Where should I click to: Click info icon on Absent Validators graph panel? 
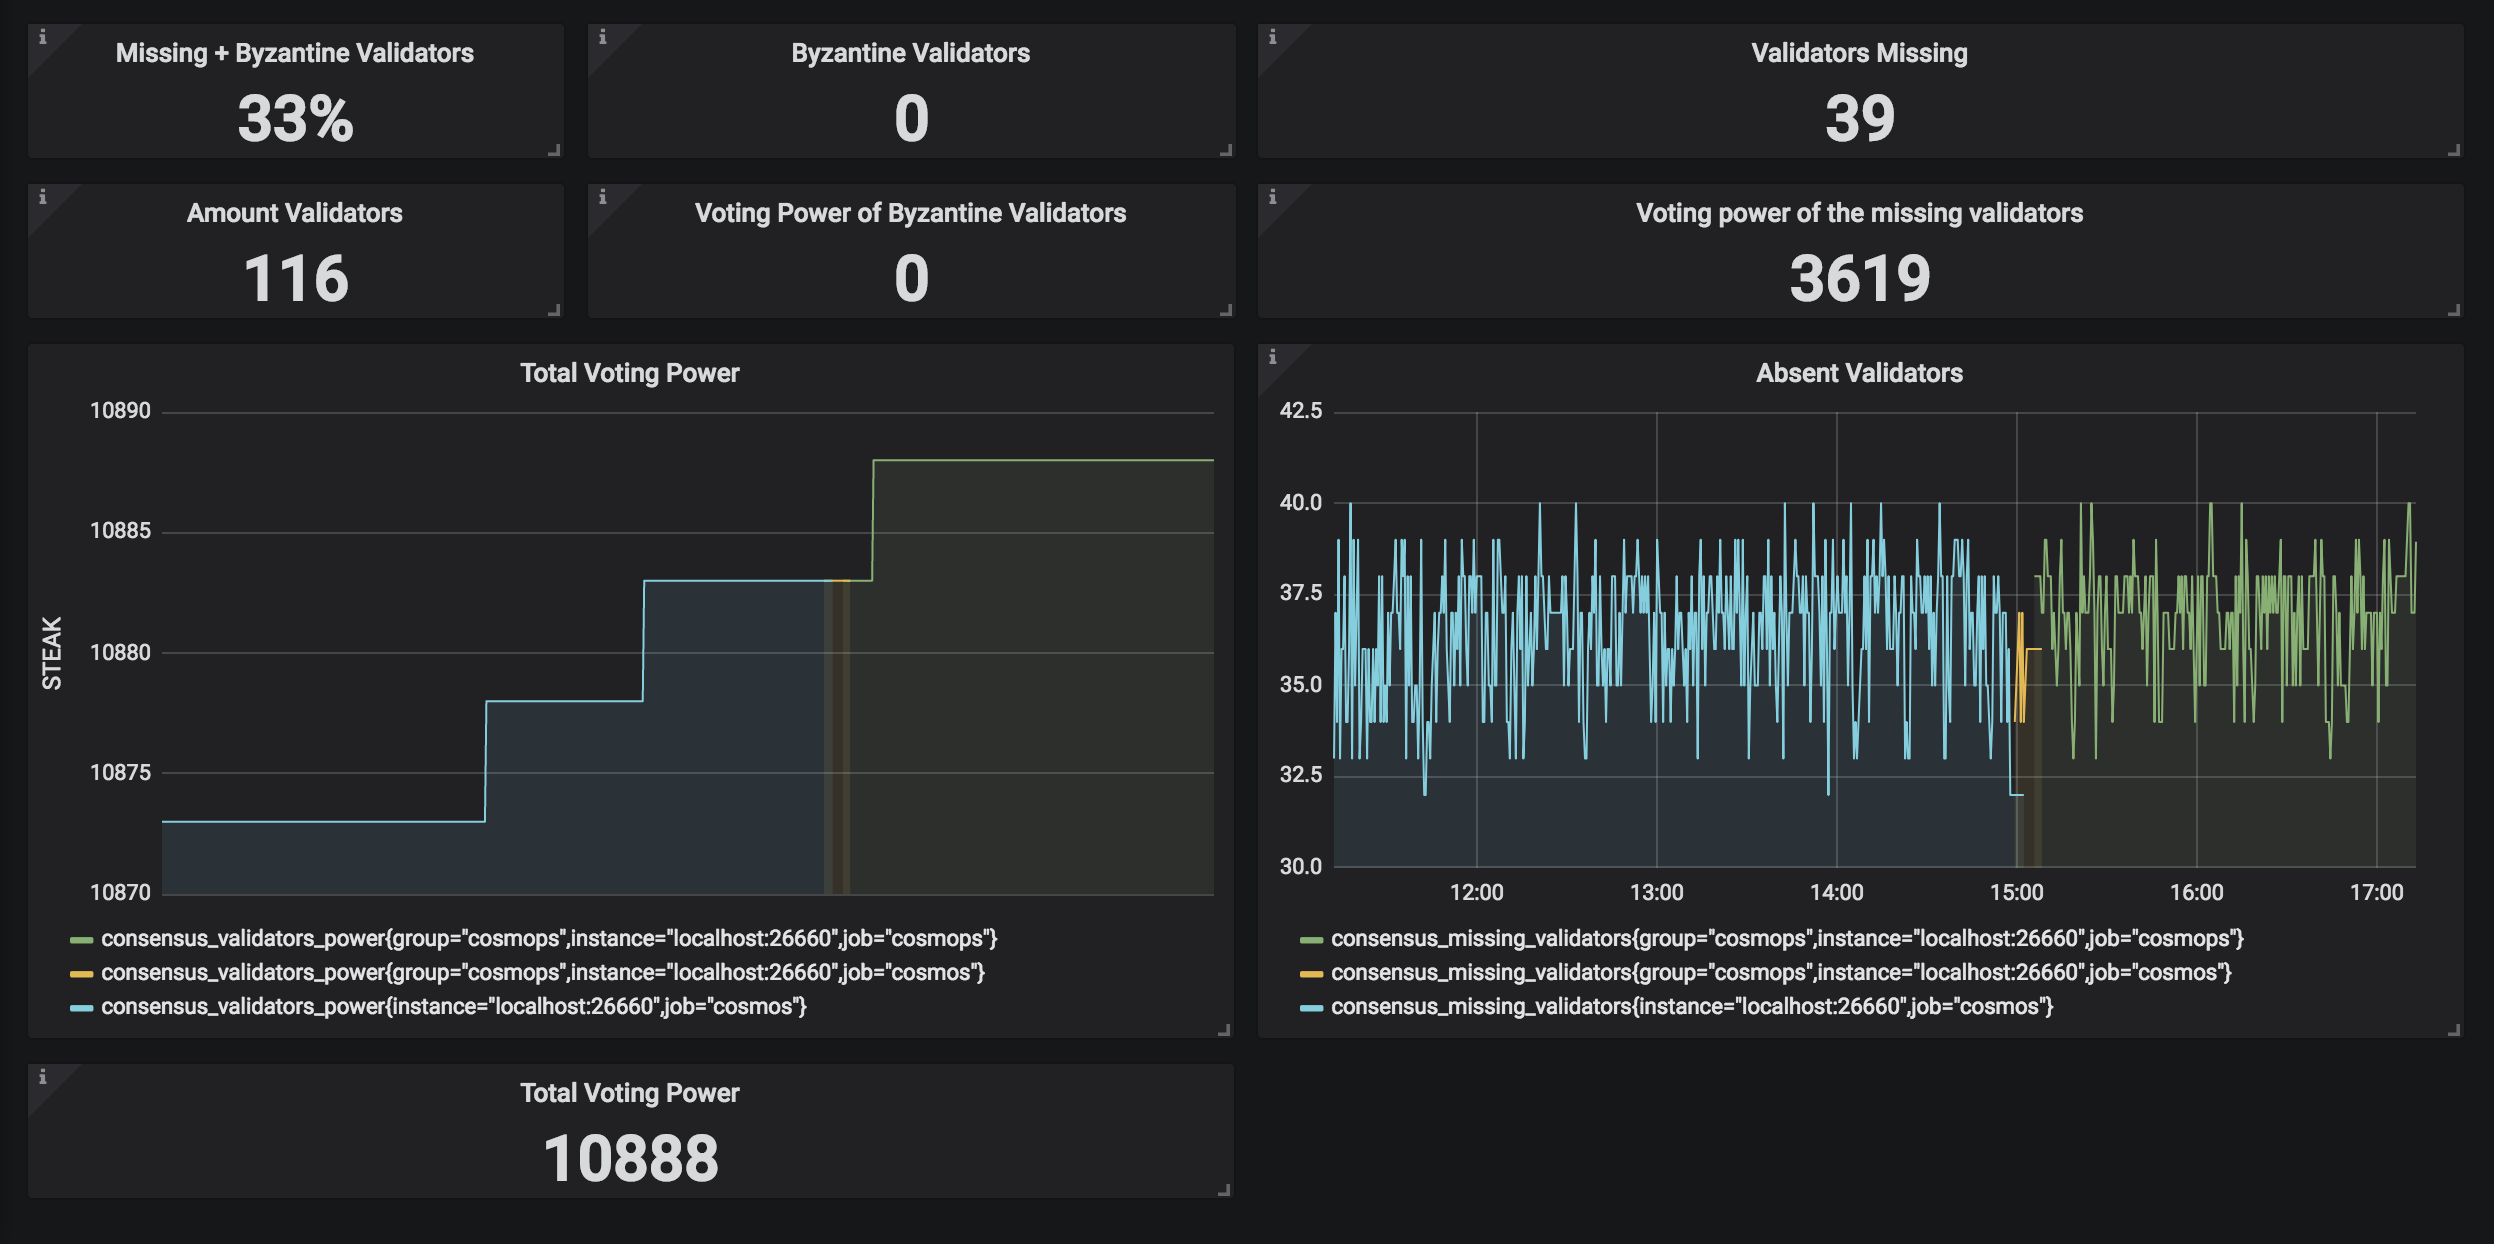1273,357
